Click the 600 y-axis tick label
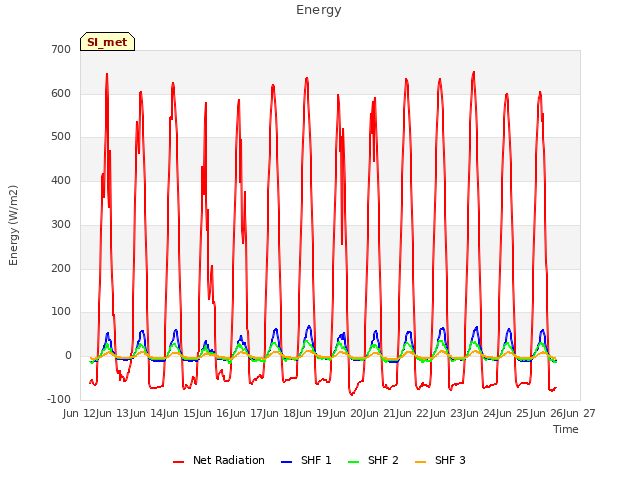The image size is (640, 480). point(61,93)
